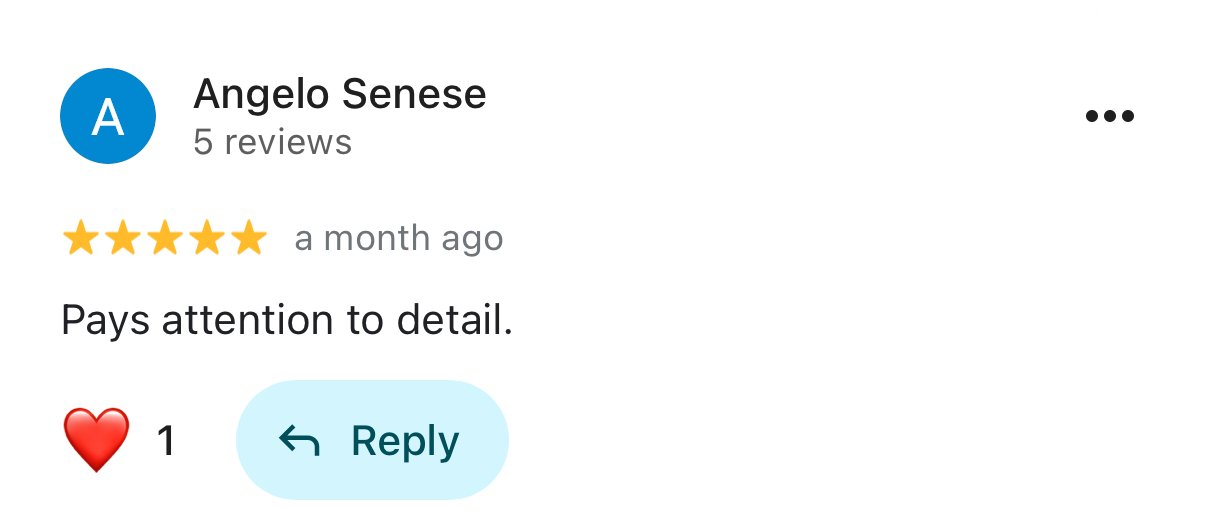Click the "Reply" text label
This screenshot has height=524, width=1206.
click(405, 441)
